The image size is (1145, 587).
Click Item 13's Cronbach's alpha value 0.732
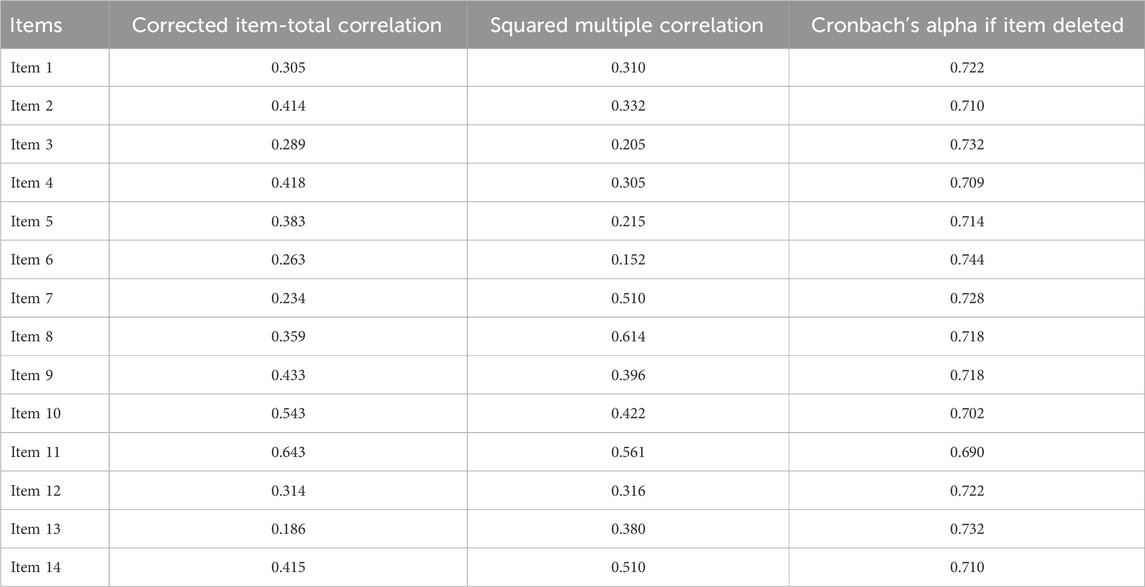click(x=967, y=529)
